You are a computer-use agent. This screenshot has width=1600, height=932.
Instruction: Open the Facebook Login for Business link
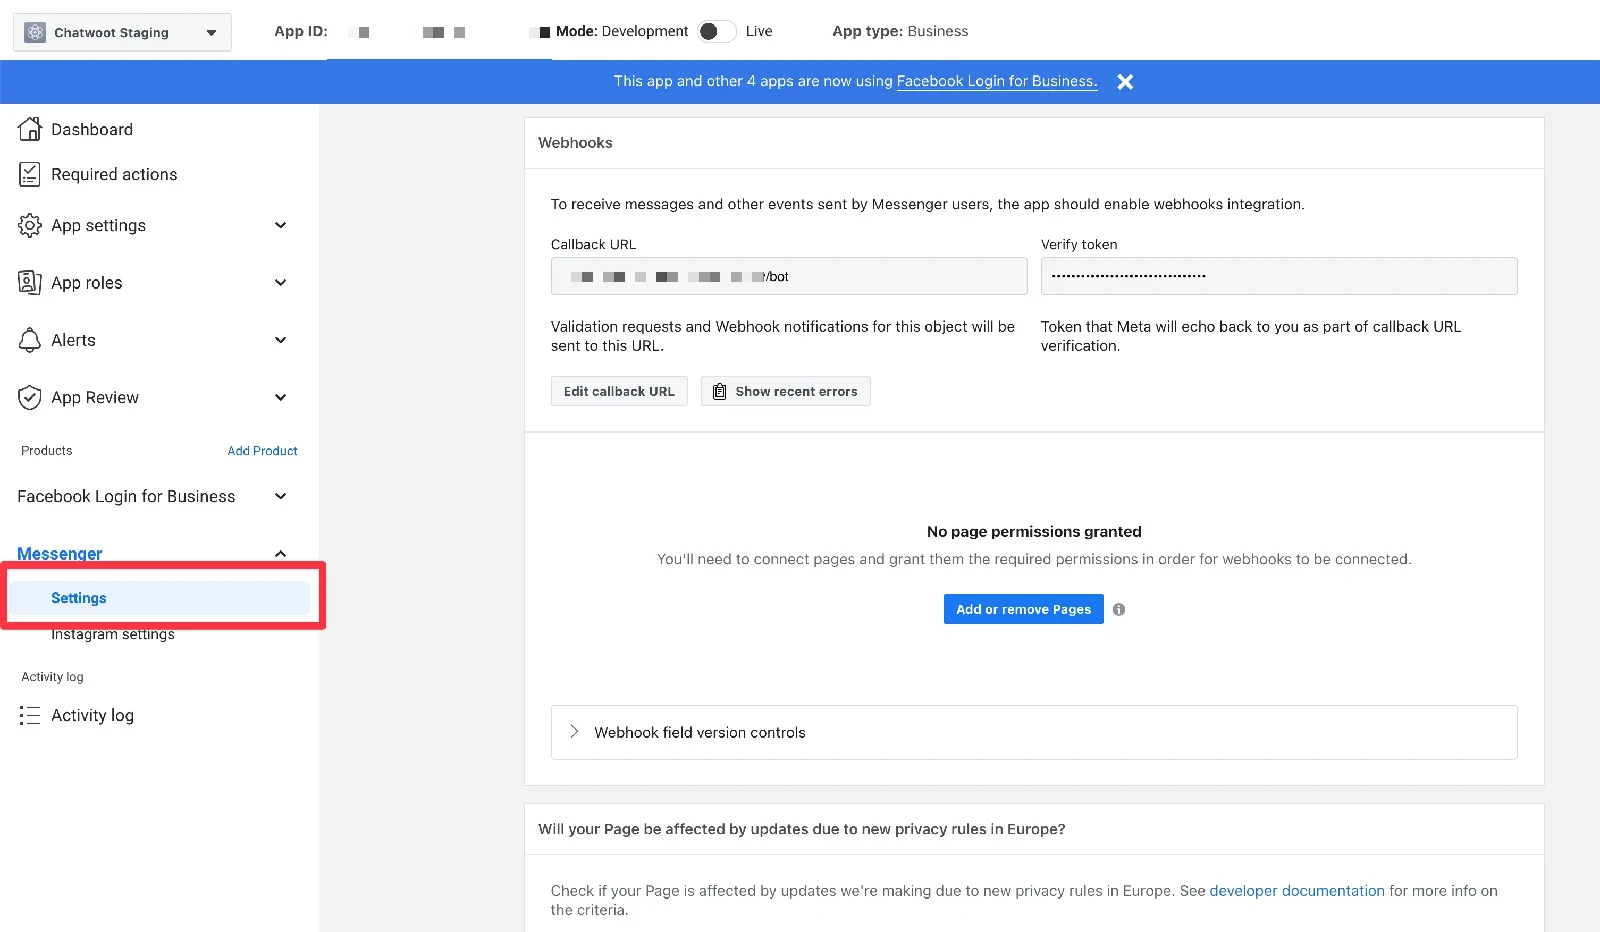[x=997, y=81]
